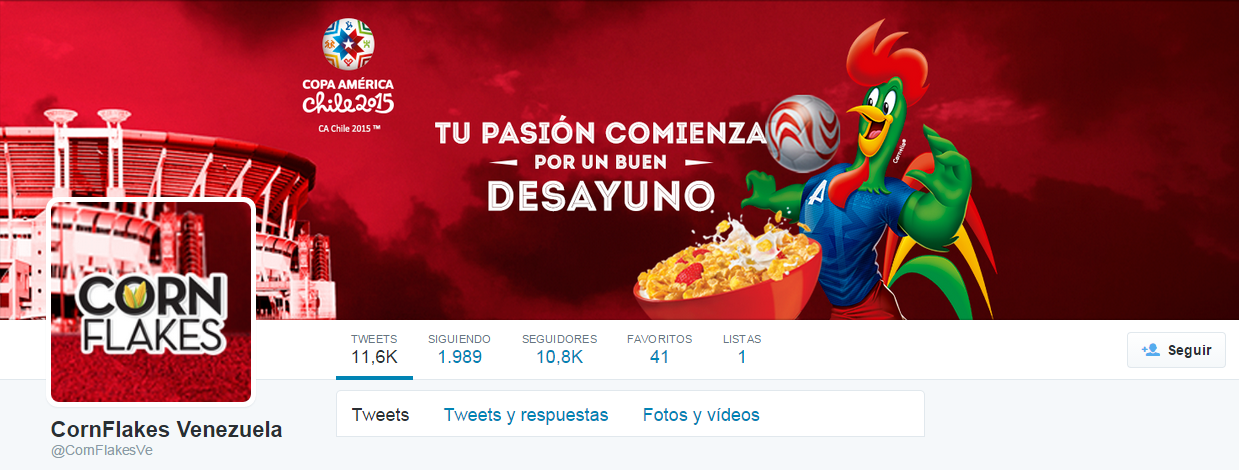
Task: Open the Tweets count 11,6K stat
Action: [374, 349]
